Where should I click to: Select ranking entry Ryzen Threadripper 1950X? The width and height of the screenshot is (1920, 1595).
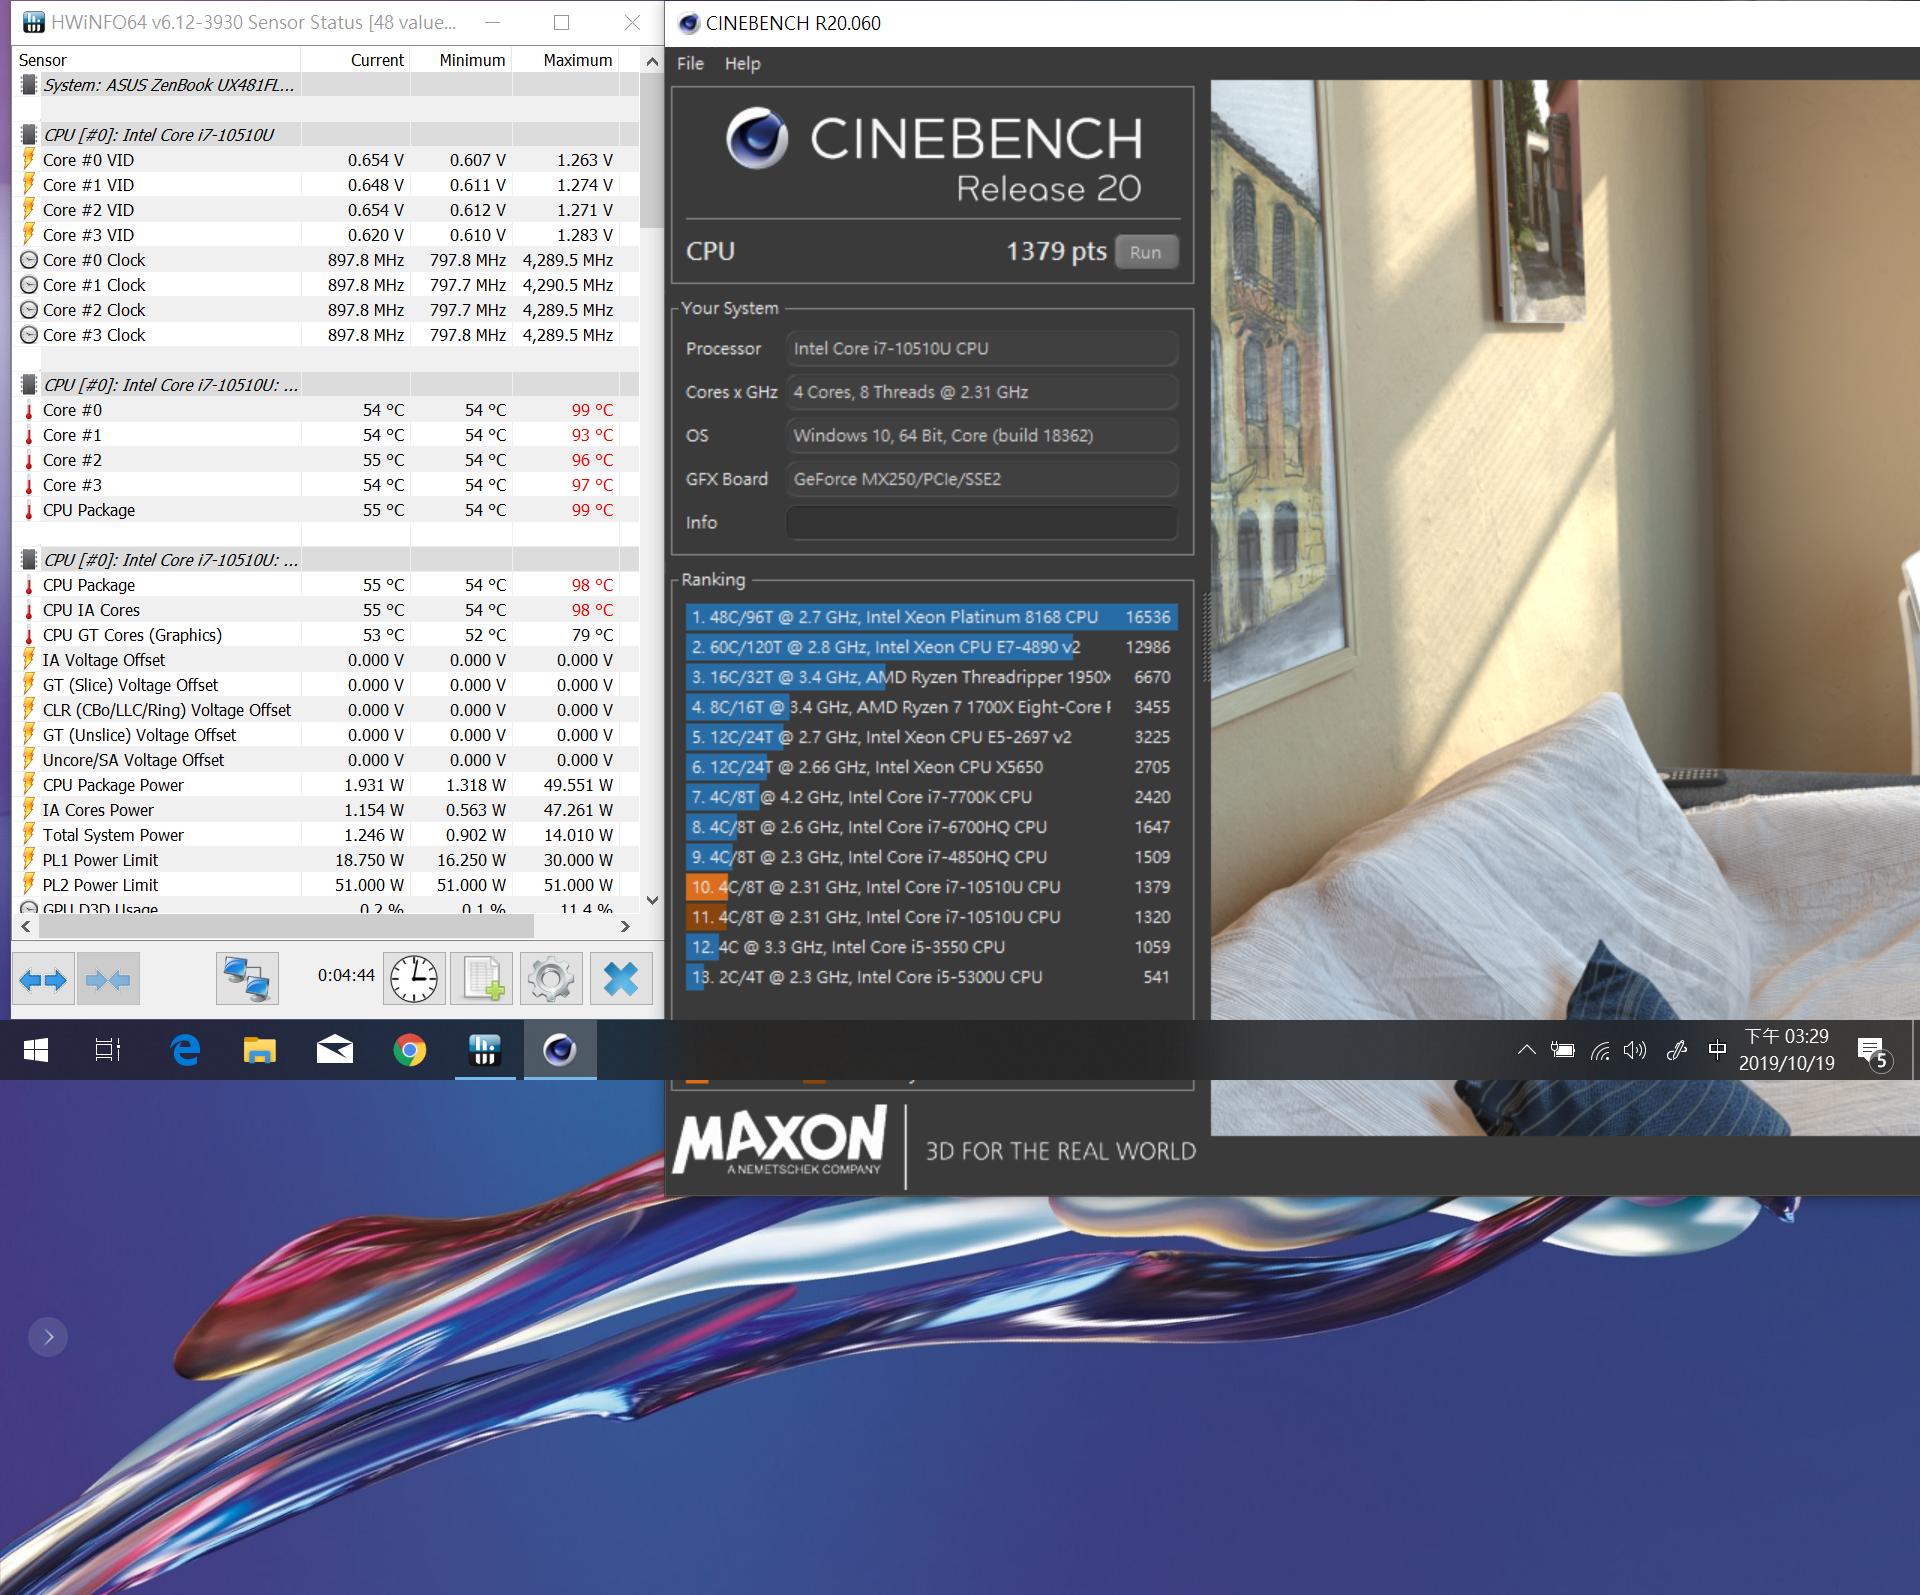(931, 677)
